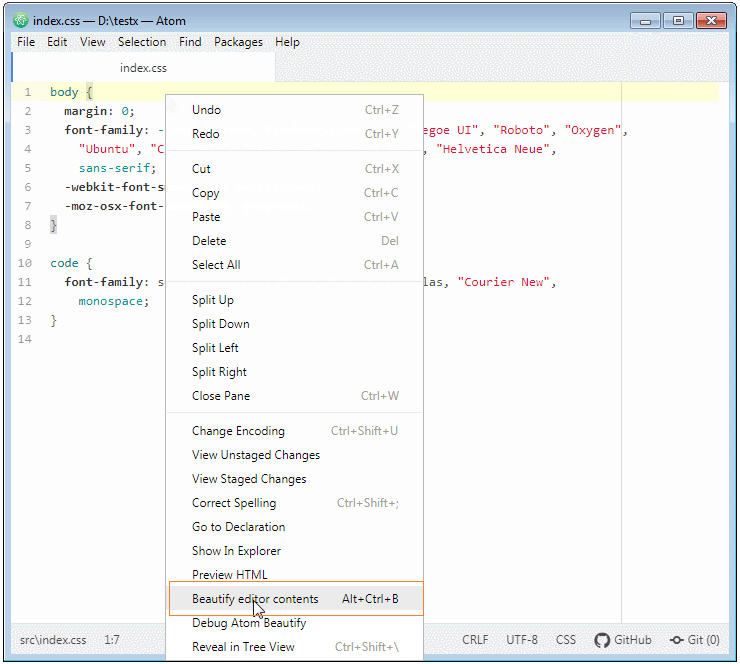
Task: Open the Find menu
Action: pyautogui.click(x=190, y=42)
